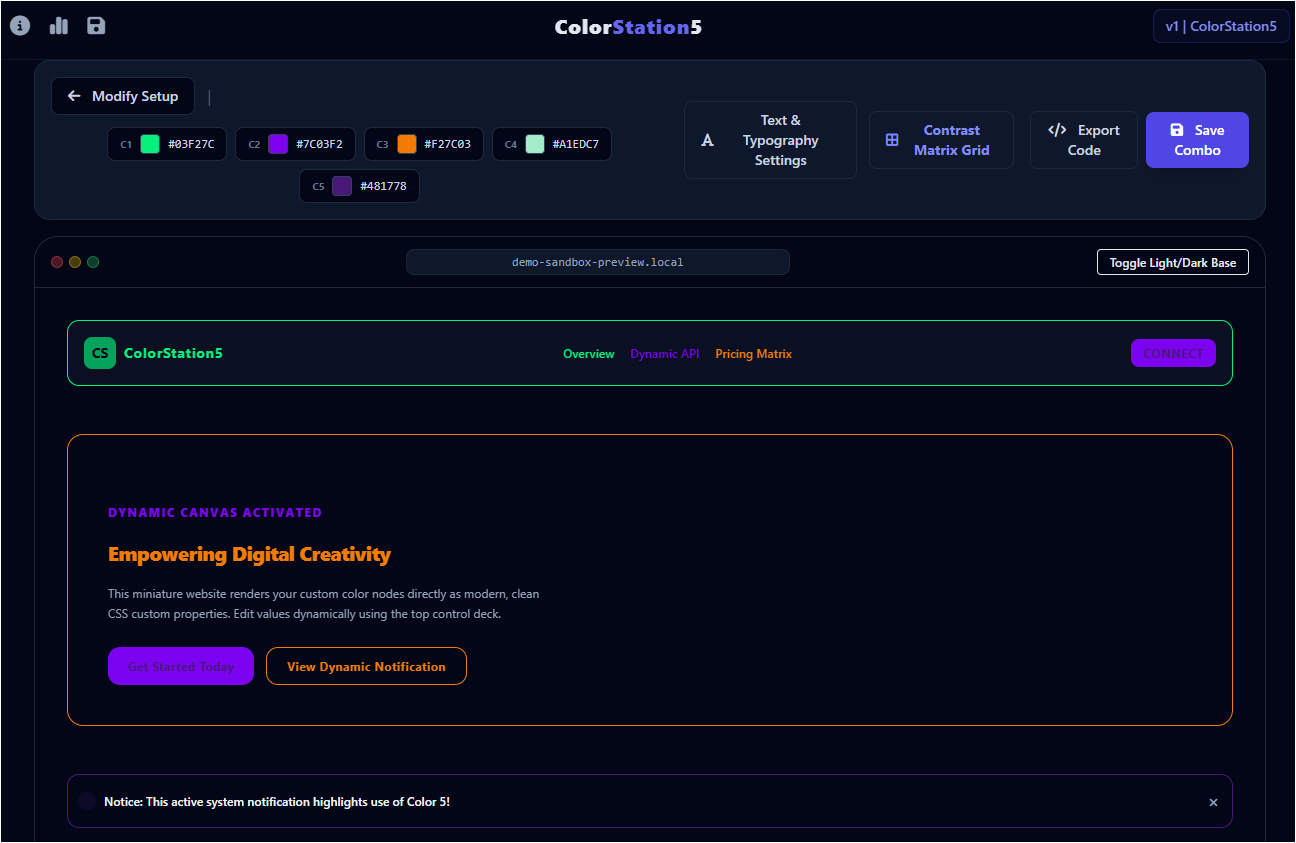Click the CS logo badge in preview navbar
The height and width of the screenshot is (843, 1296).
(x=100, y=353)
